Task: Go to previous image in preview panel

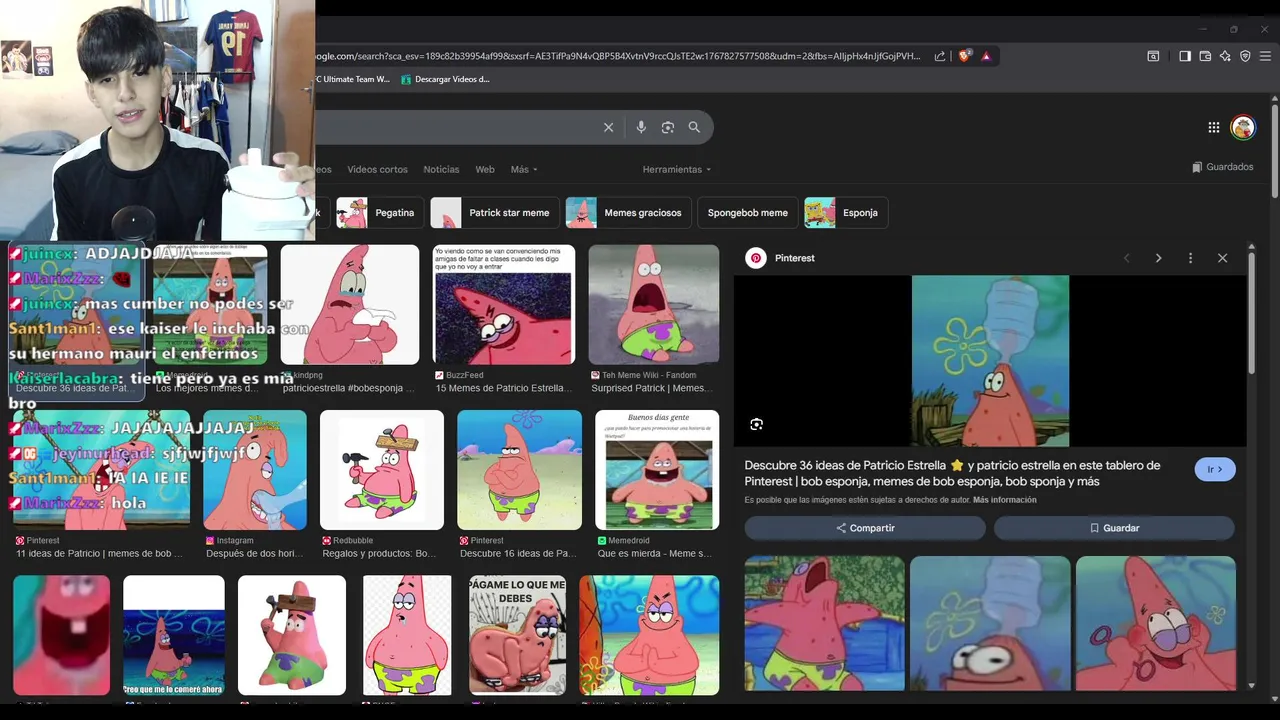Action: click(x=1127, y=258)
